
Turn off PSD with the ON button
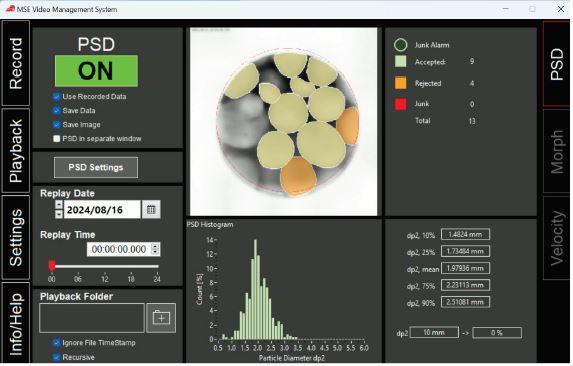[96, 71]
